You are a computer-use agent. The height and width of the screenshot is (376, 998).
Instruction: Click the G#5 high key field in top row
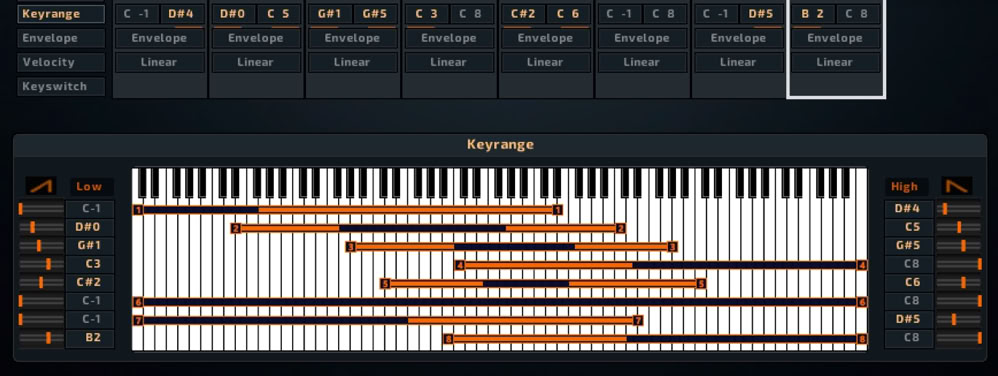[376, 14]
